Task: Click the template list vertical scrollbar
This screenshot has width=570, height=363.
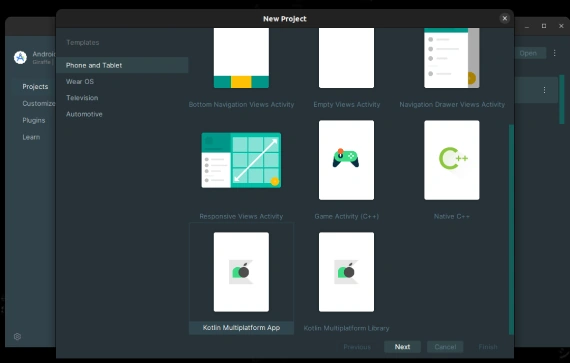Action: (x=511, y=229)
